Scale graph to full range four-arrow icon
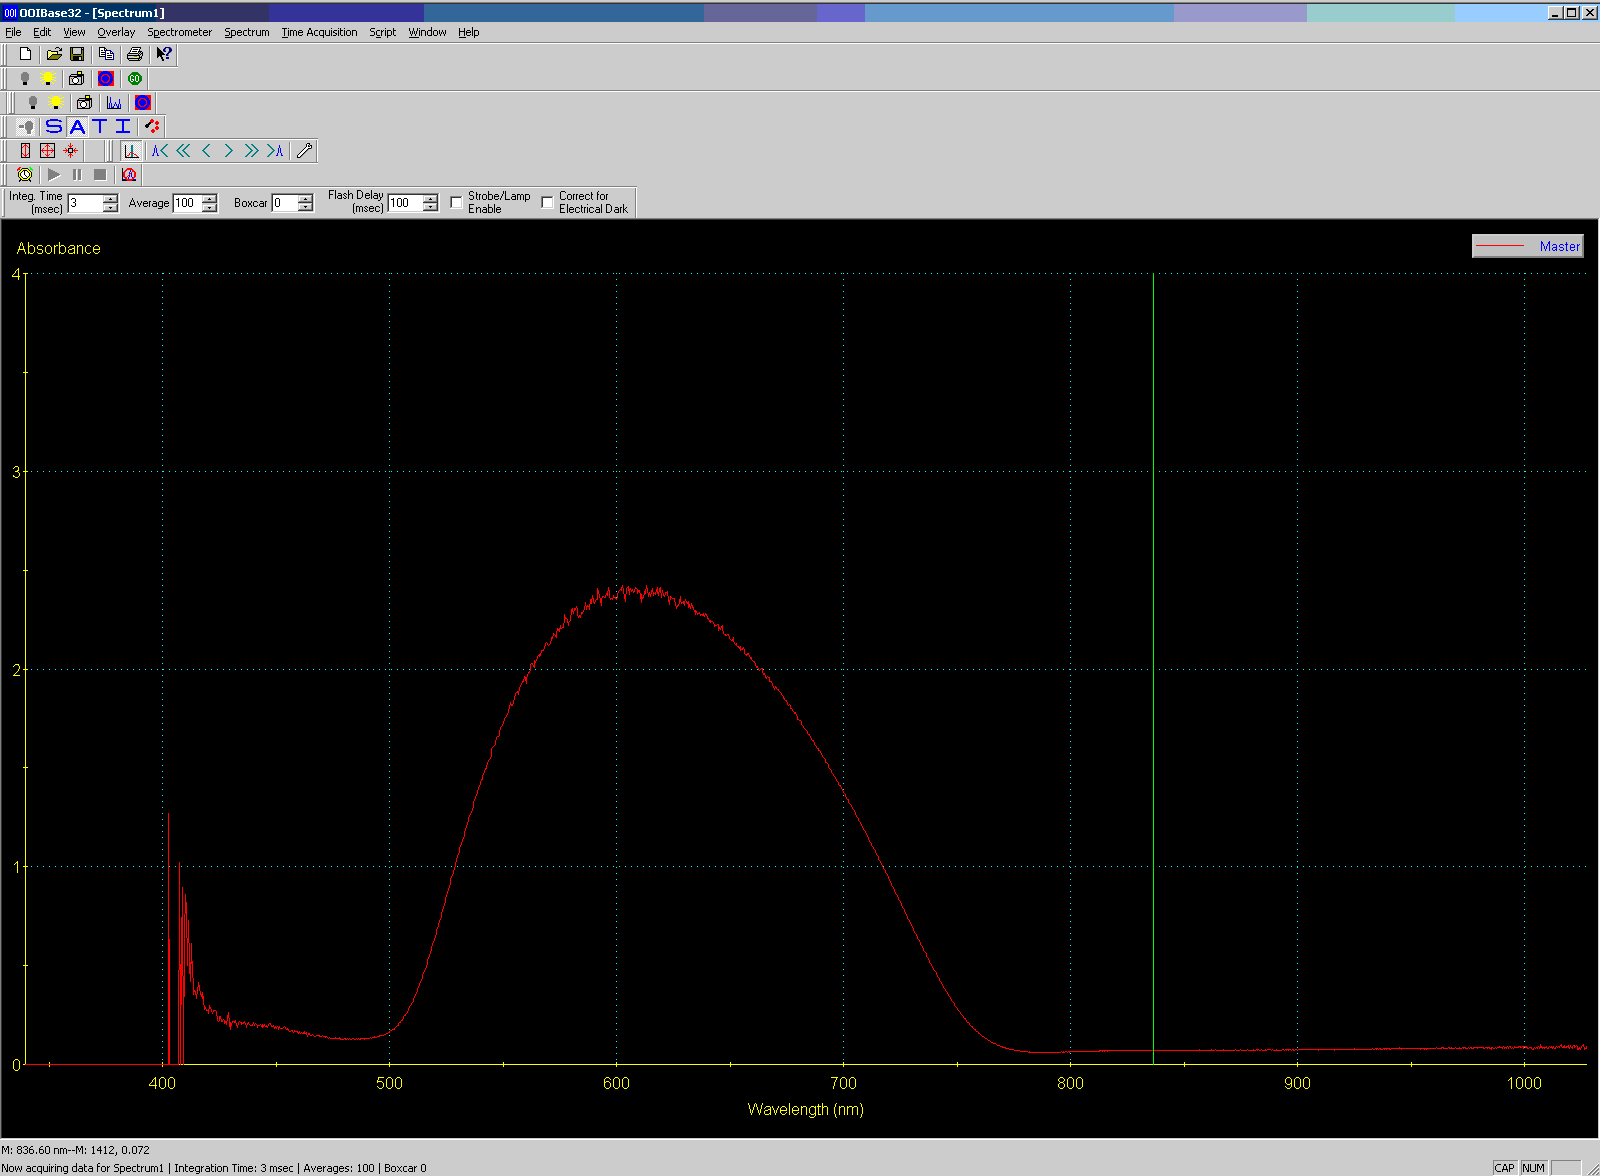Image resolution: width=1601 pixels, height=1176 pixels. 48,150
